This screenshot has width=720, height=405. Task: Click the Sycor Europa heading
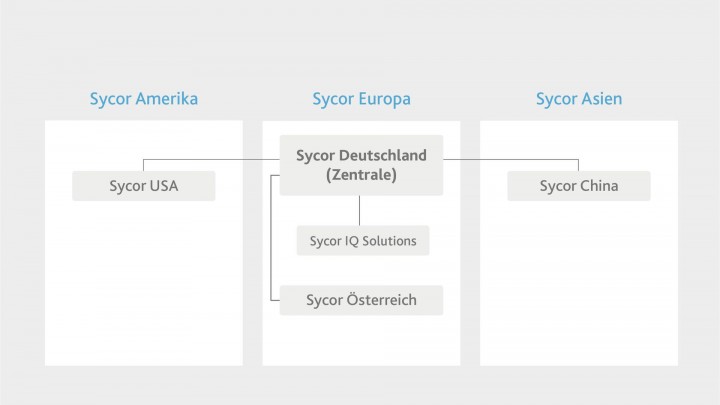pos(361,99)
